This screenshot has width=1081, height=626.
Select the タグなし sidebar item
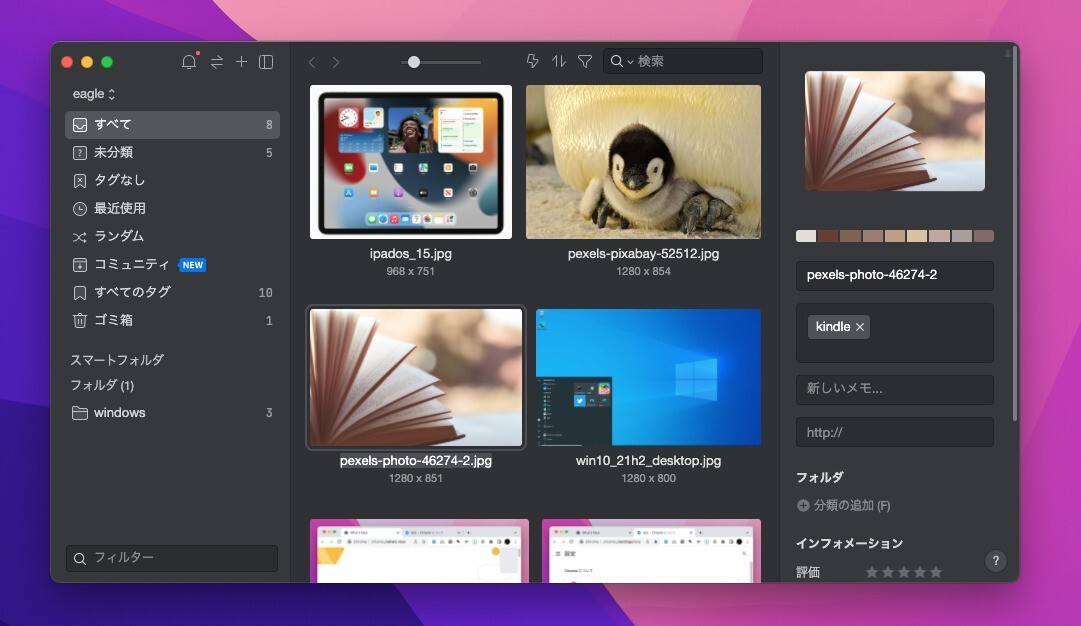pos(172,181)
